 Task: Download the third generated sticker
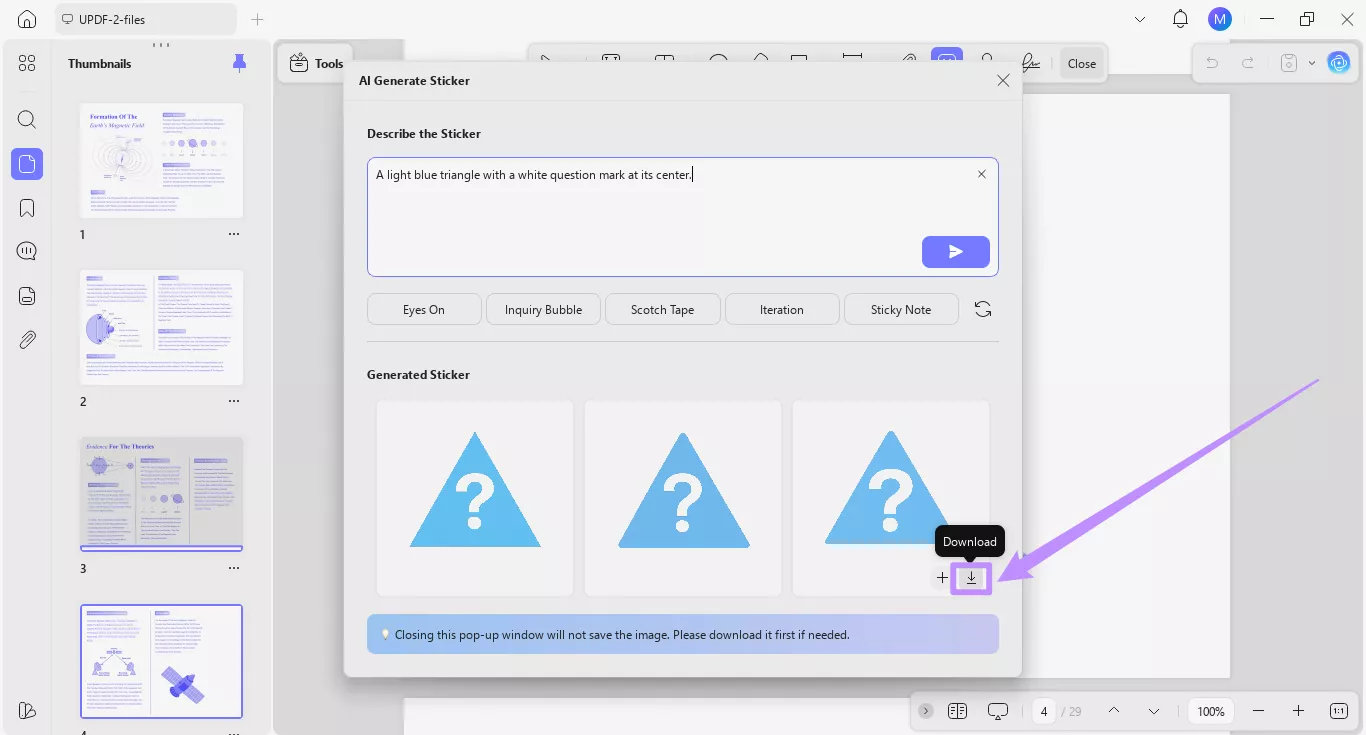tap(970, 577)
